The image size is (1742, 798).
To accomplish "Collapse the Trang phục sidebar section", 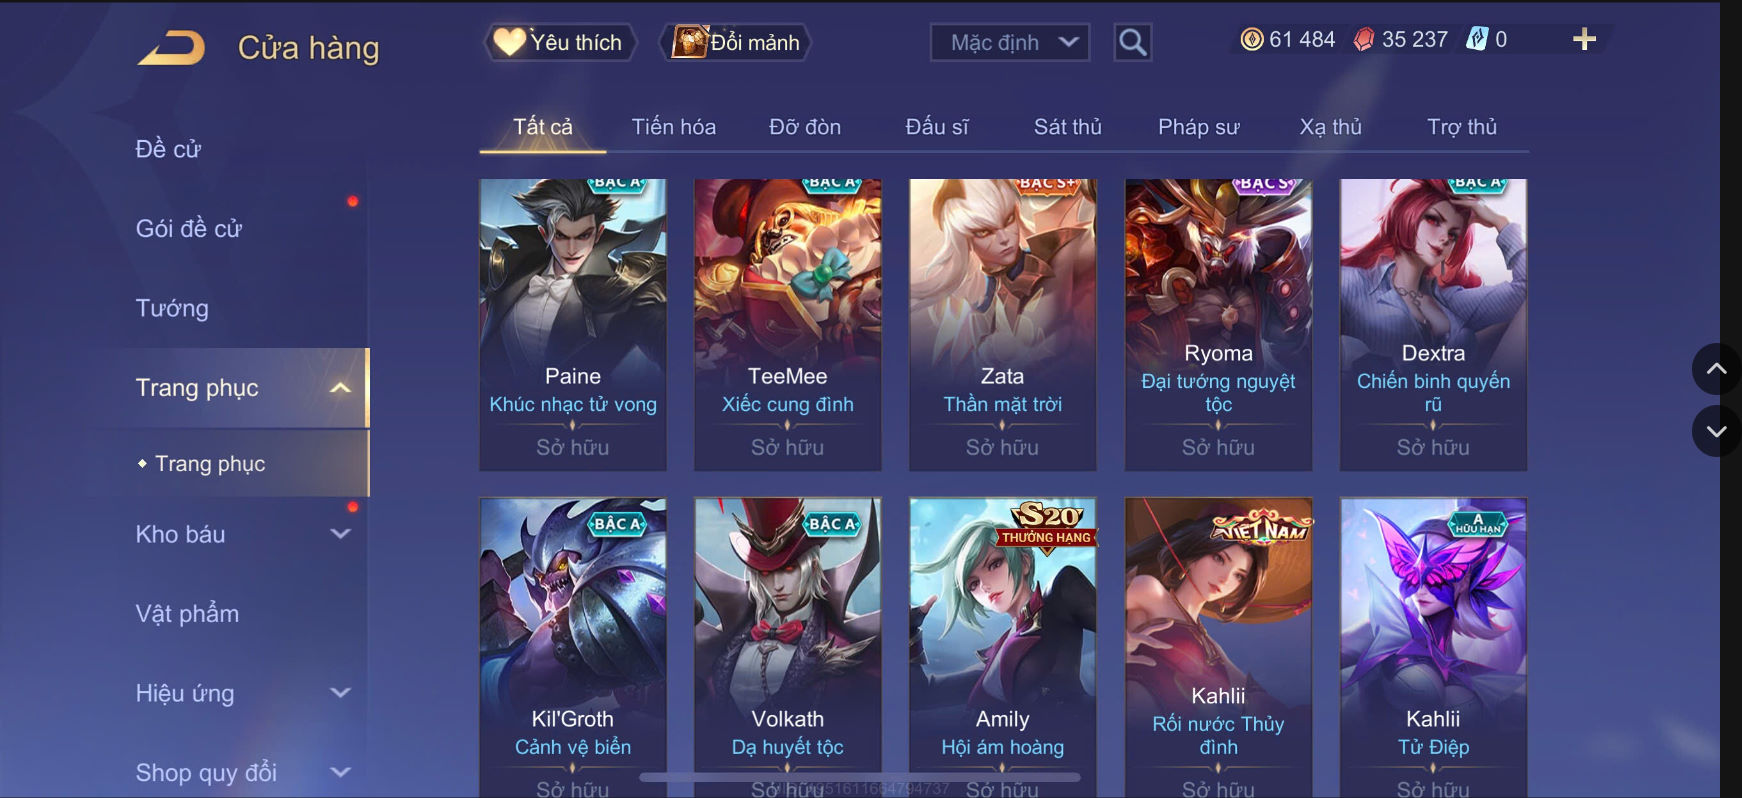I will point(341,388).
